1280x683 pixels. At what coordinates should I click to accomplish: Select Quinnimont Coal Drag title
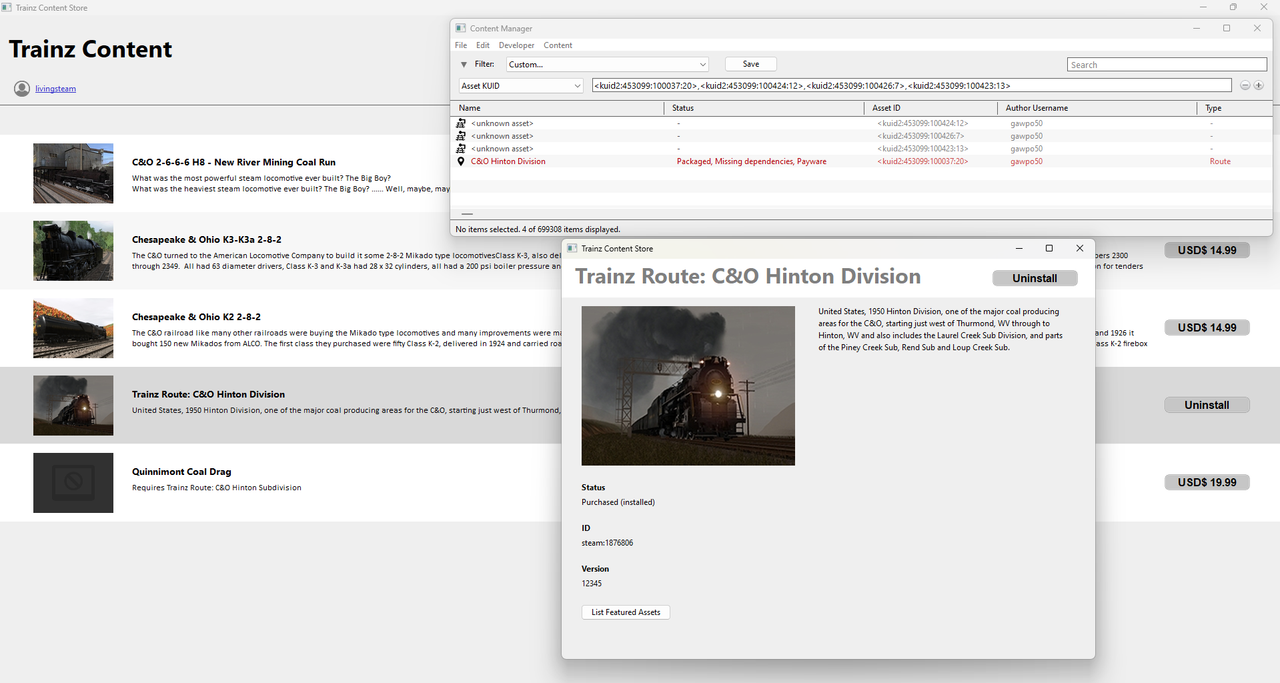click(182, 472)
